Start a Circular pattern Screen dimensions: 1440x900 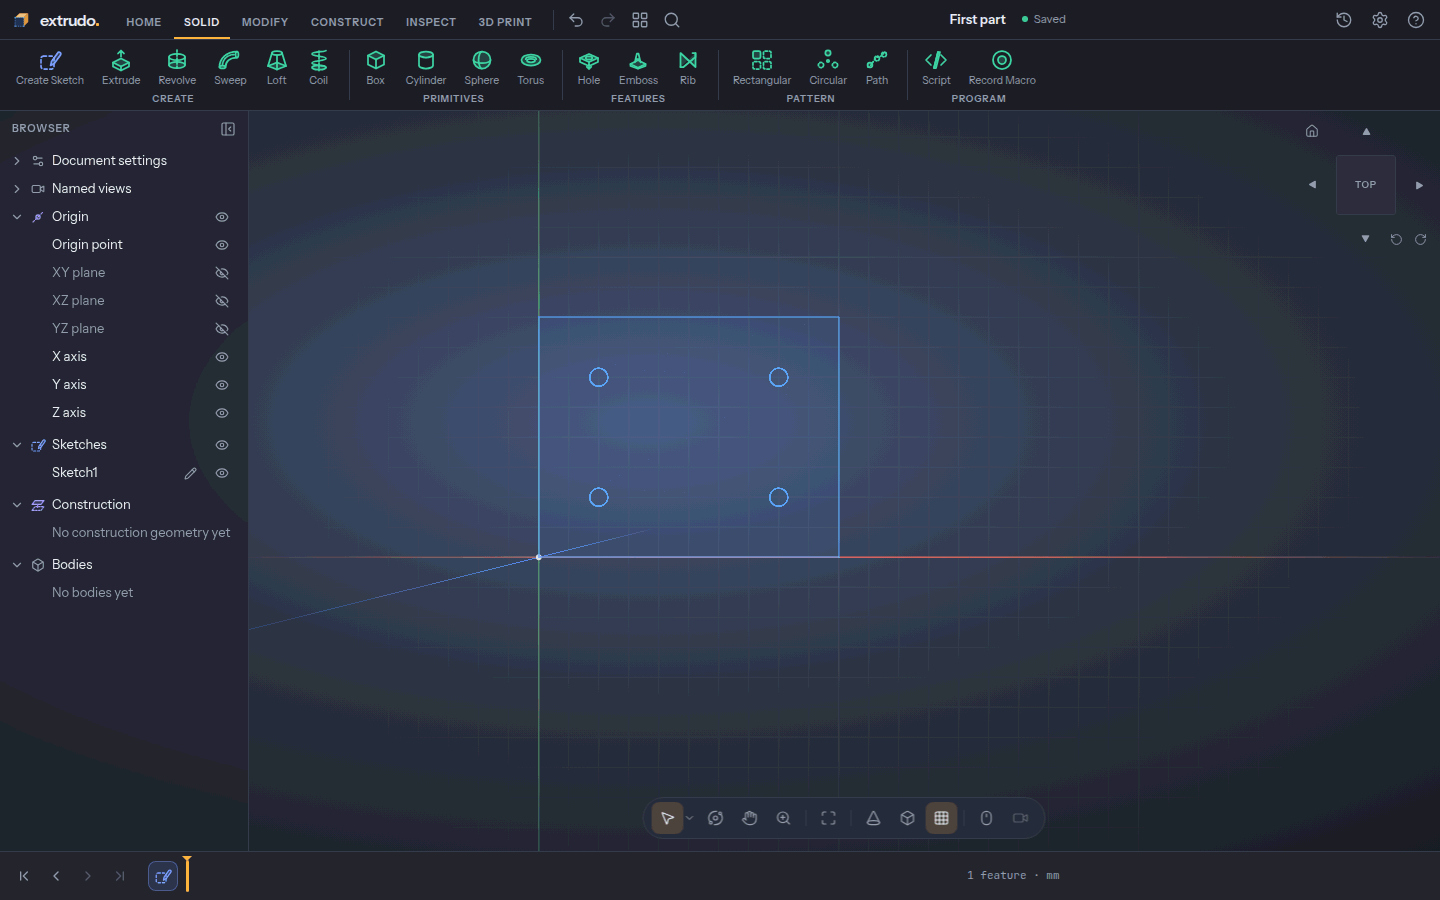click(x=828, y=68)
